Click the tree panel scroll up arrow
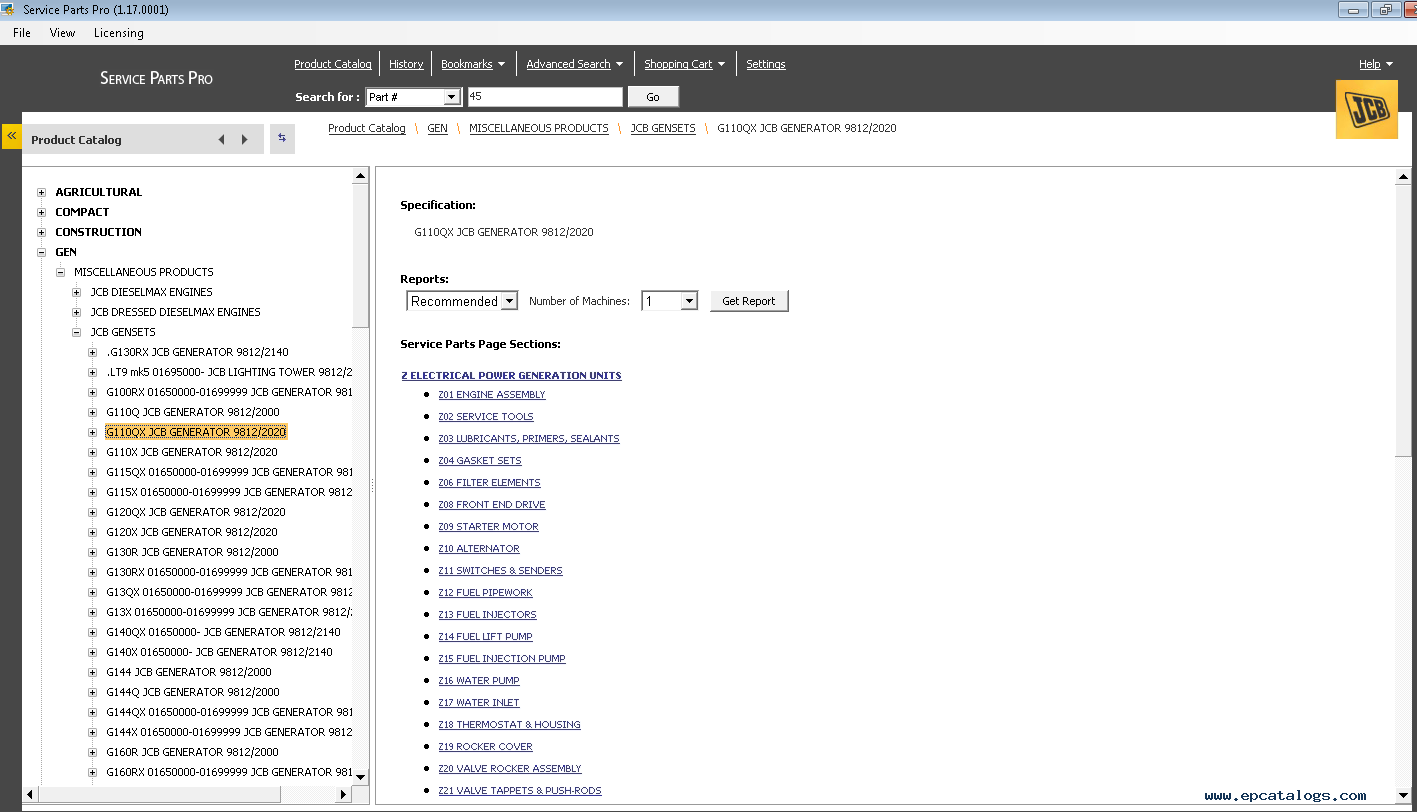 (361, 176)
